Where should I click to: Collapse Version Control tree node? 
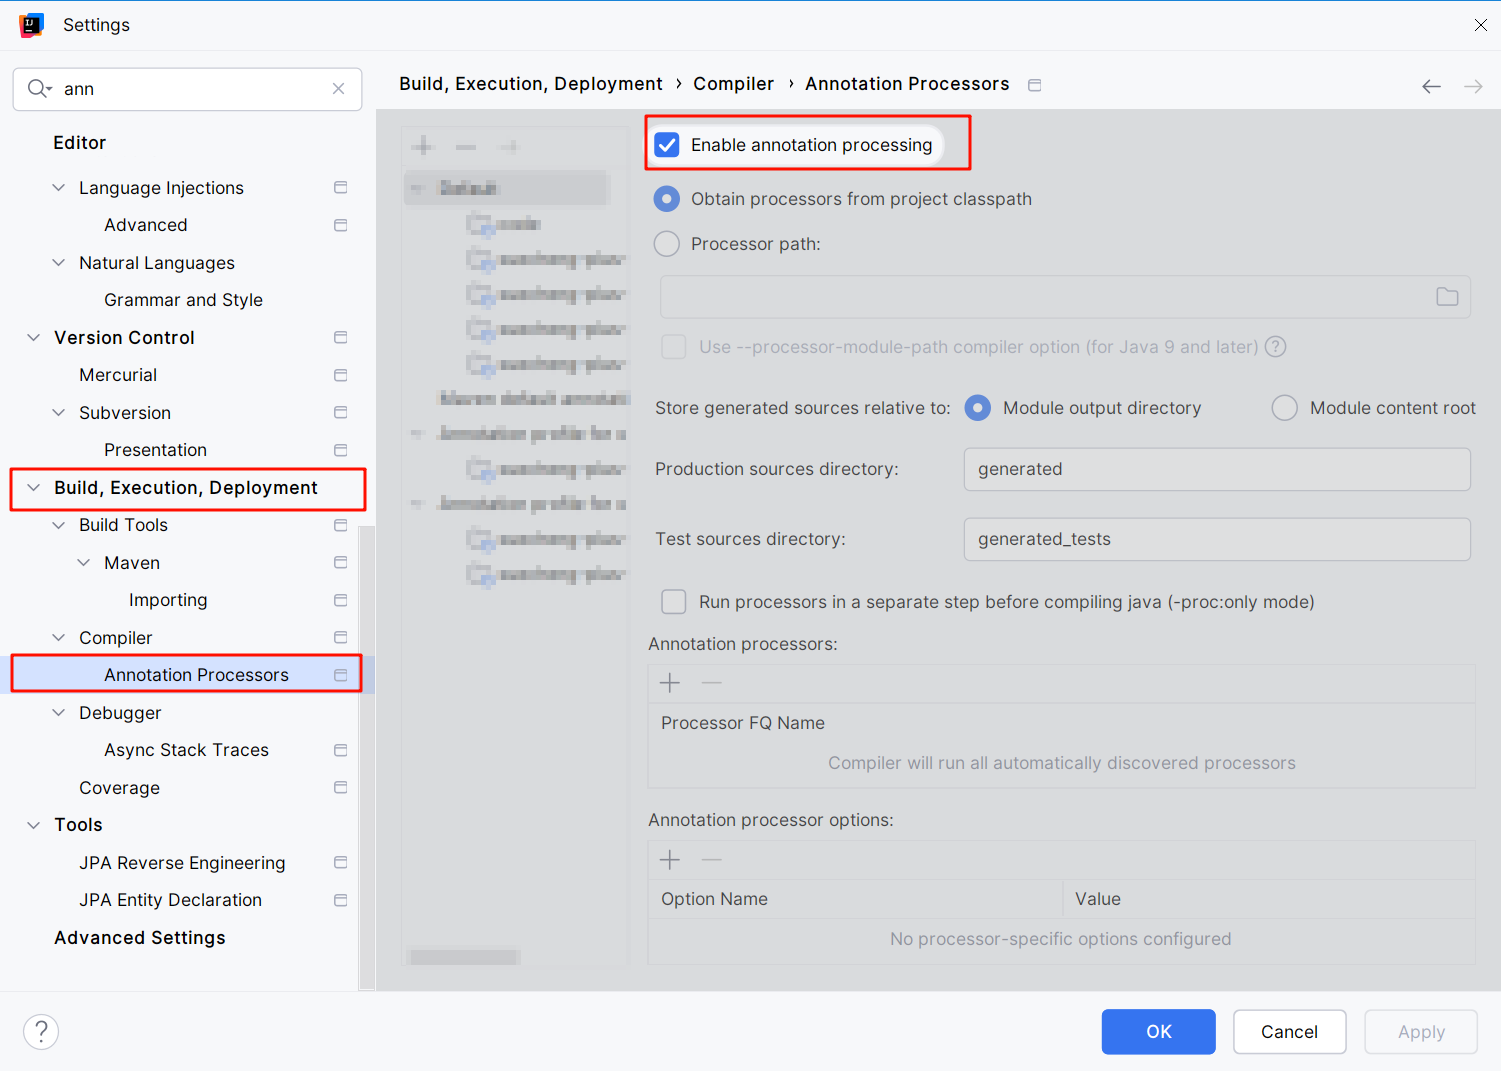pyautogui.click(x=34, y=338)
